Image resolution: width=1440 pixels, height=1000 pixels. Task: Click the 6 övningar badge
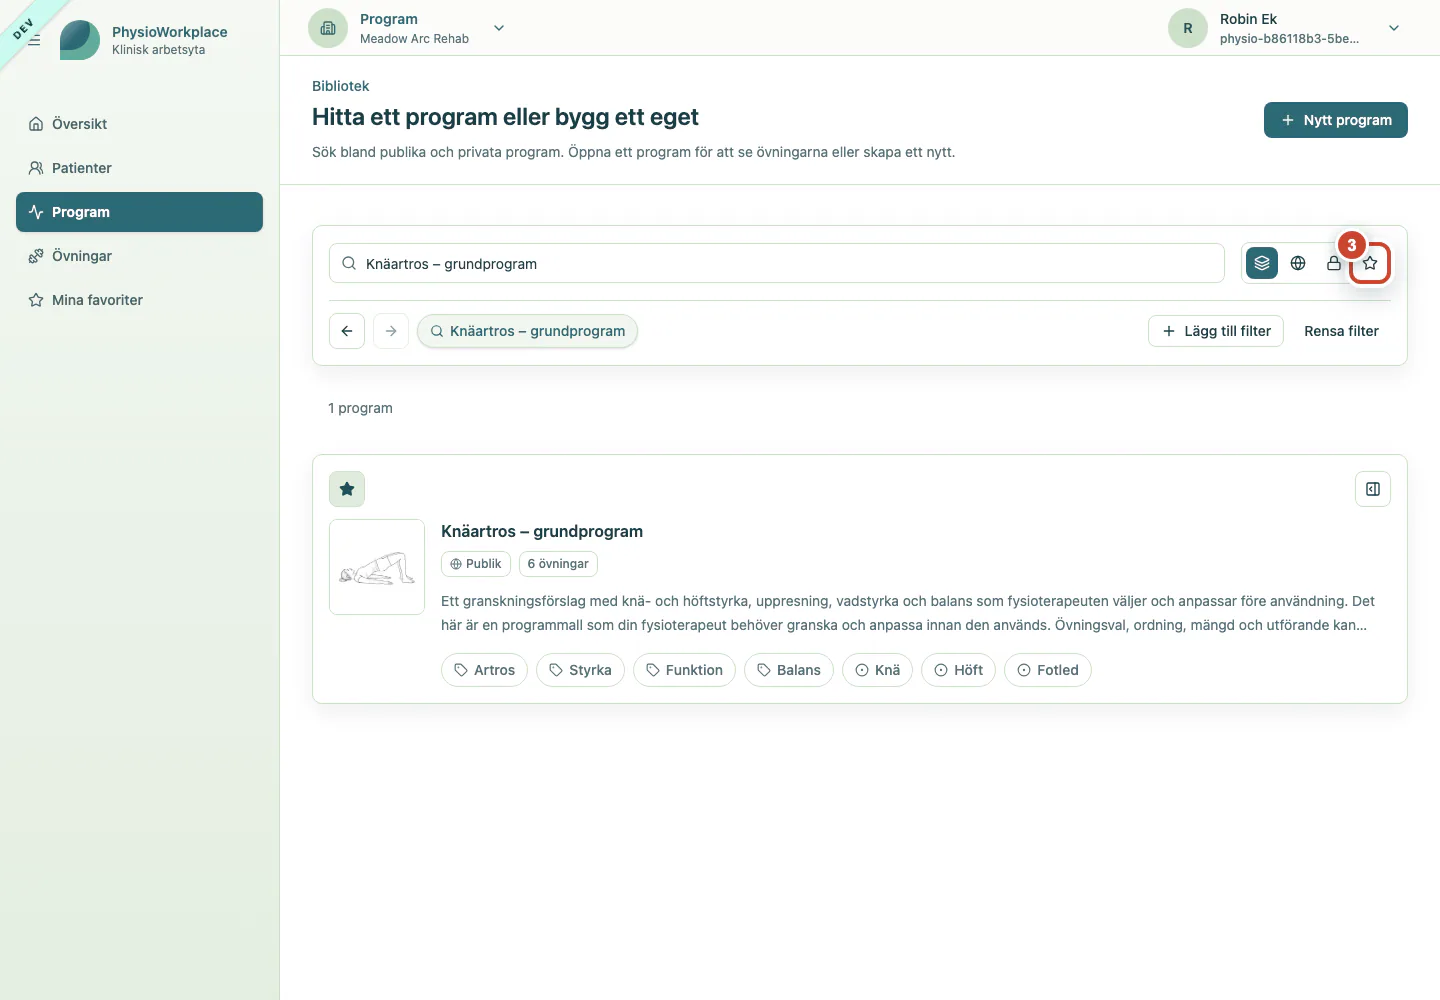coord(558,564)
